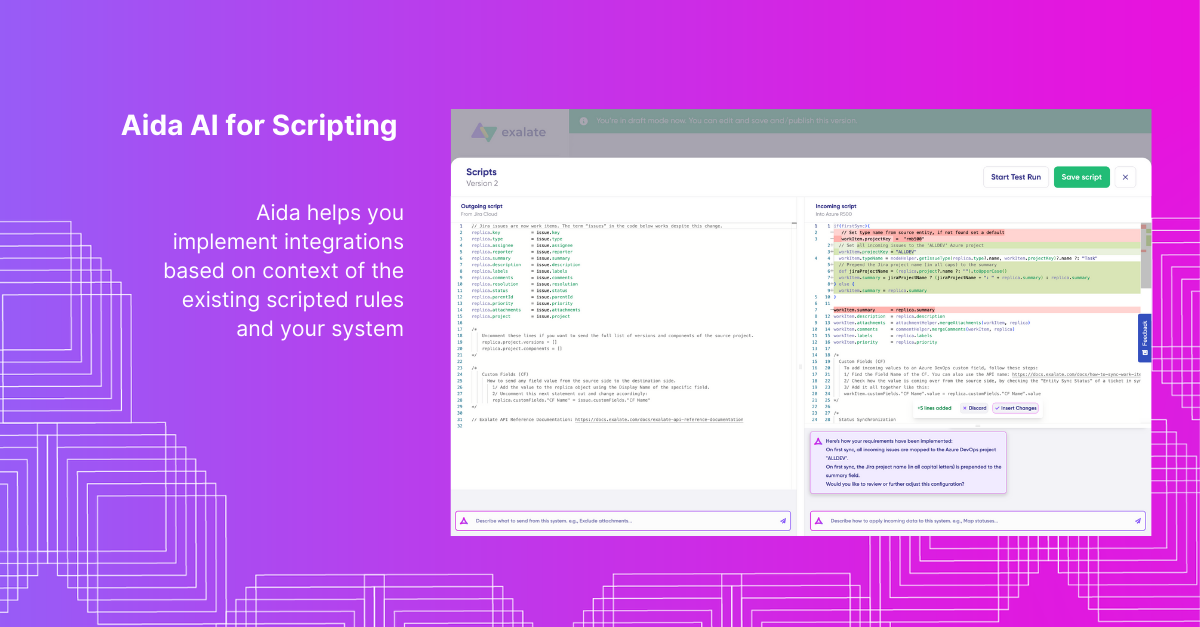This screenshot has width=1200, height=627.
Task: Click the incoming script vertical scrollbar
Action: pos(1146,255)
